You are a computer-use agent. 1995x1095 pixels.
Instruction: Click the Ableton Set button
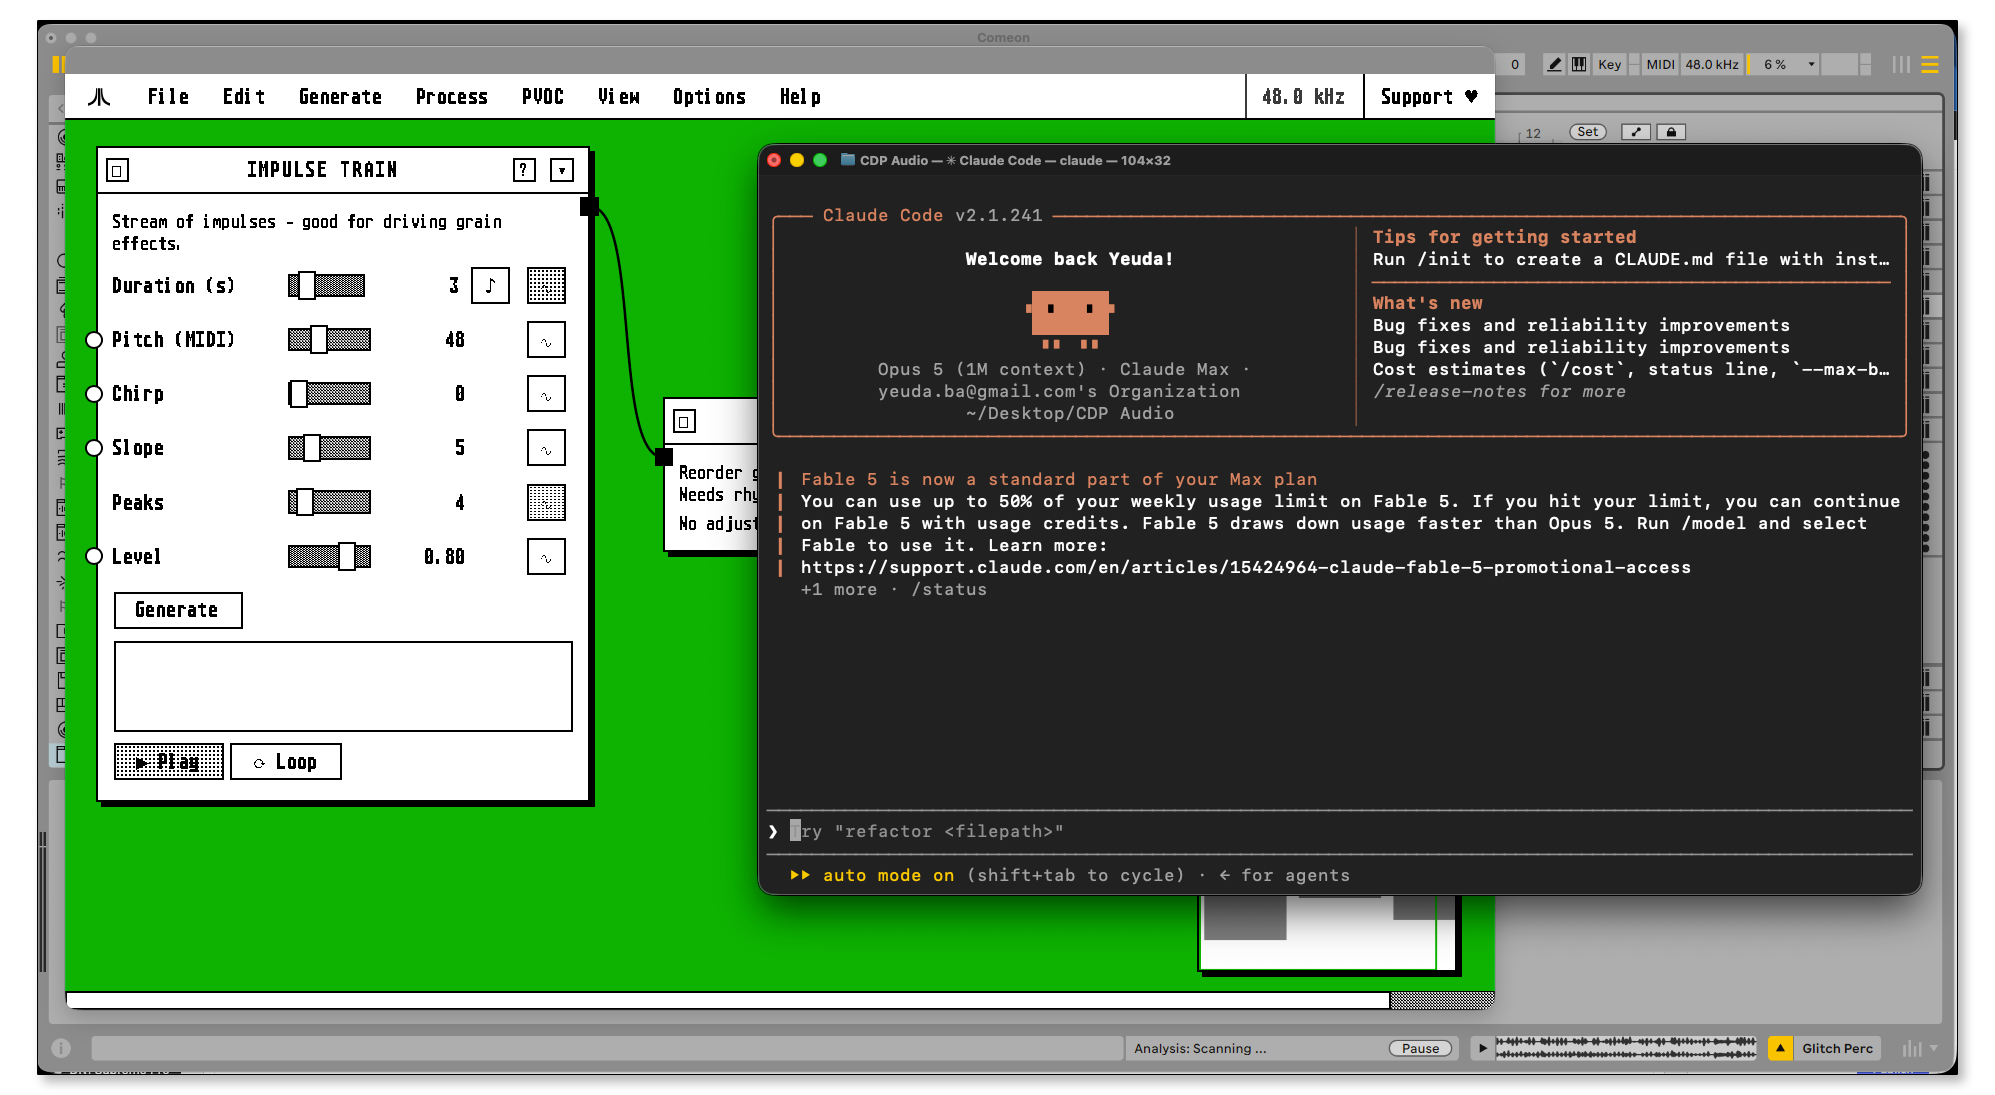coord(1587,132)
